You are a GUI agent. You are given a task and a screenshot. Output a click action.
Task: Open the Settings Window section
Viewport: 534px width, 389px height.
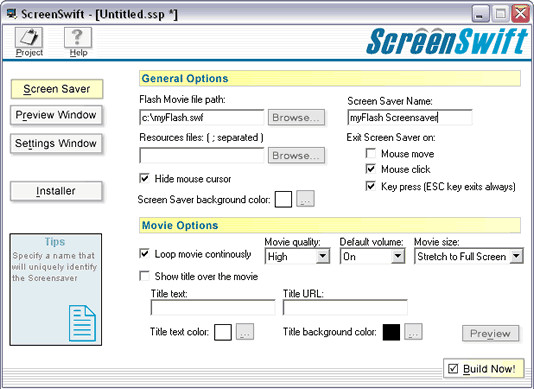56,143
